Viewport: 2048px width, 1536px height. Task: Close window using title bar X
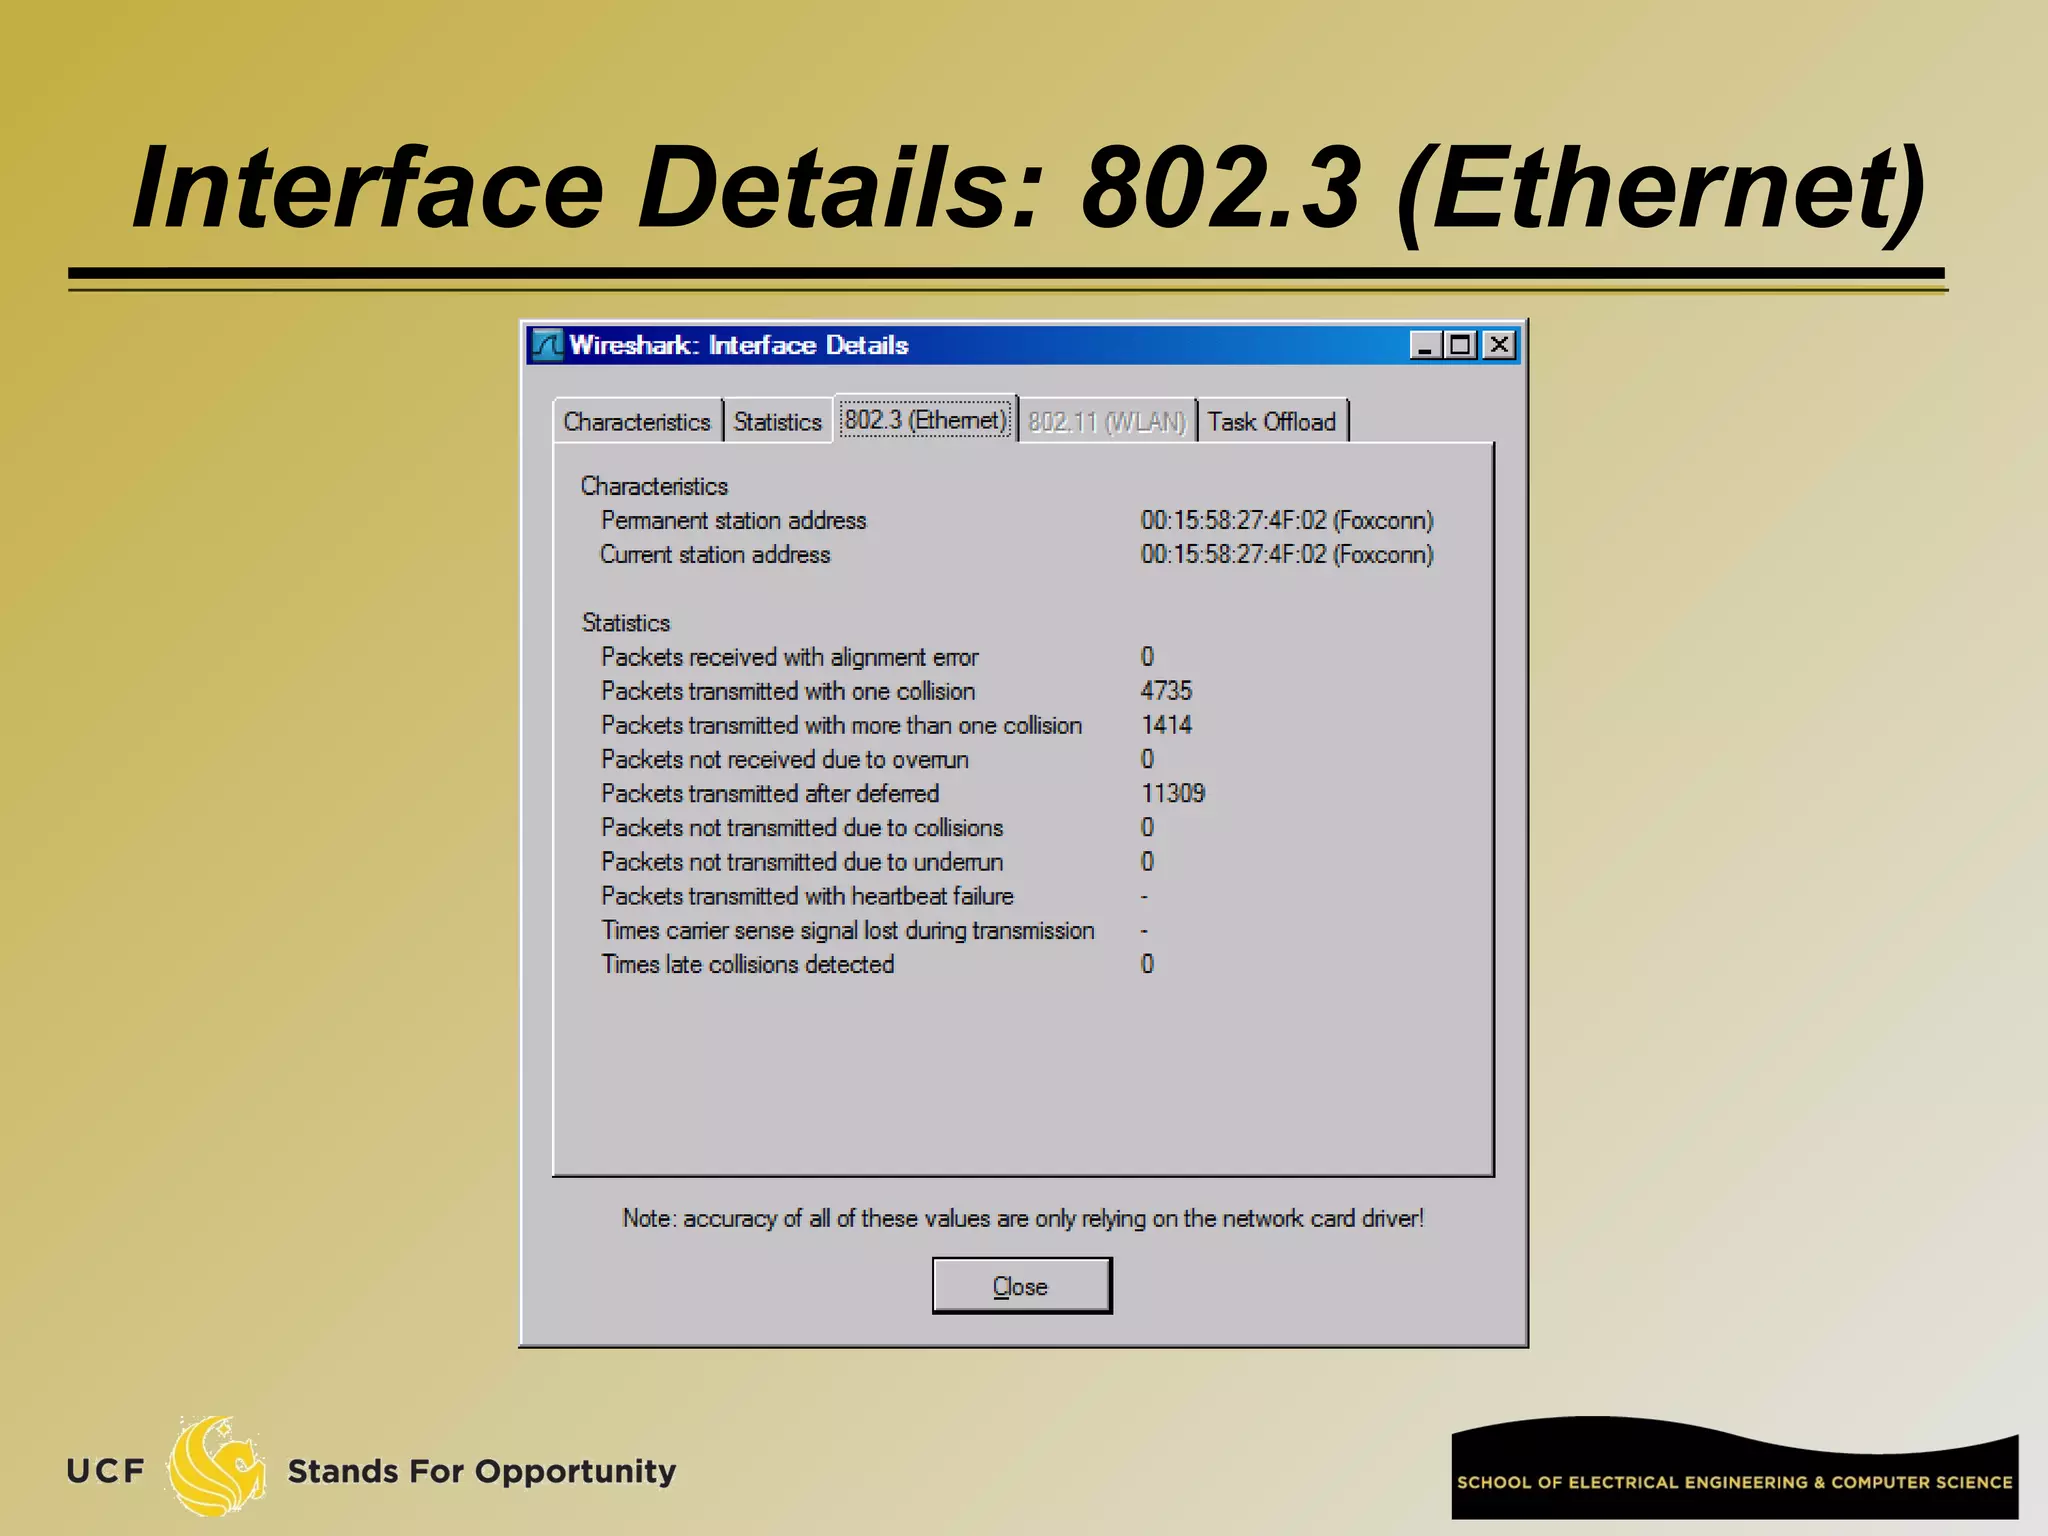(1499, 345)
